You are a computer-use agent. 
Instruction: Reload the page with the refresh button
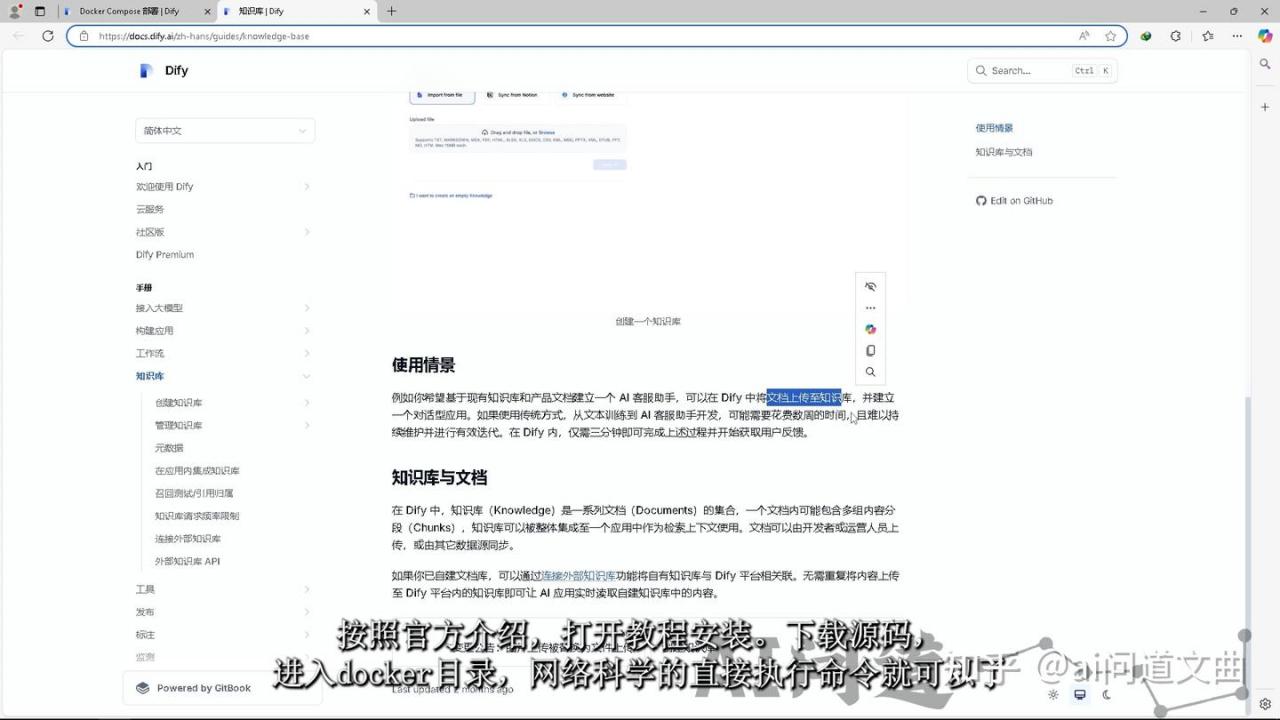coord(47,36)
